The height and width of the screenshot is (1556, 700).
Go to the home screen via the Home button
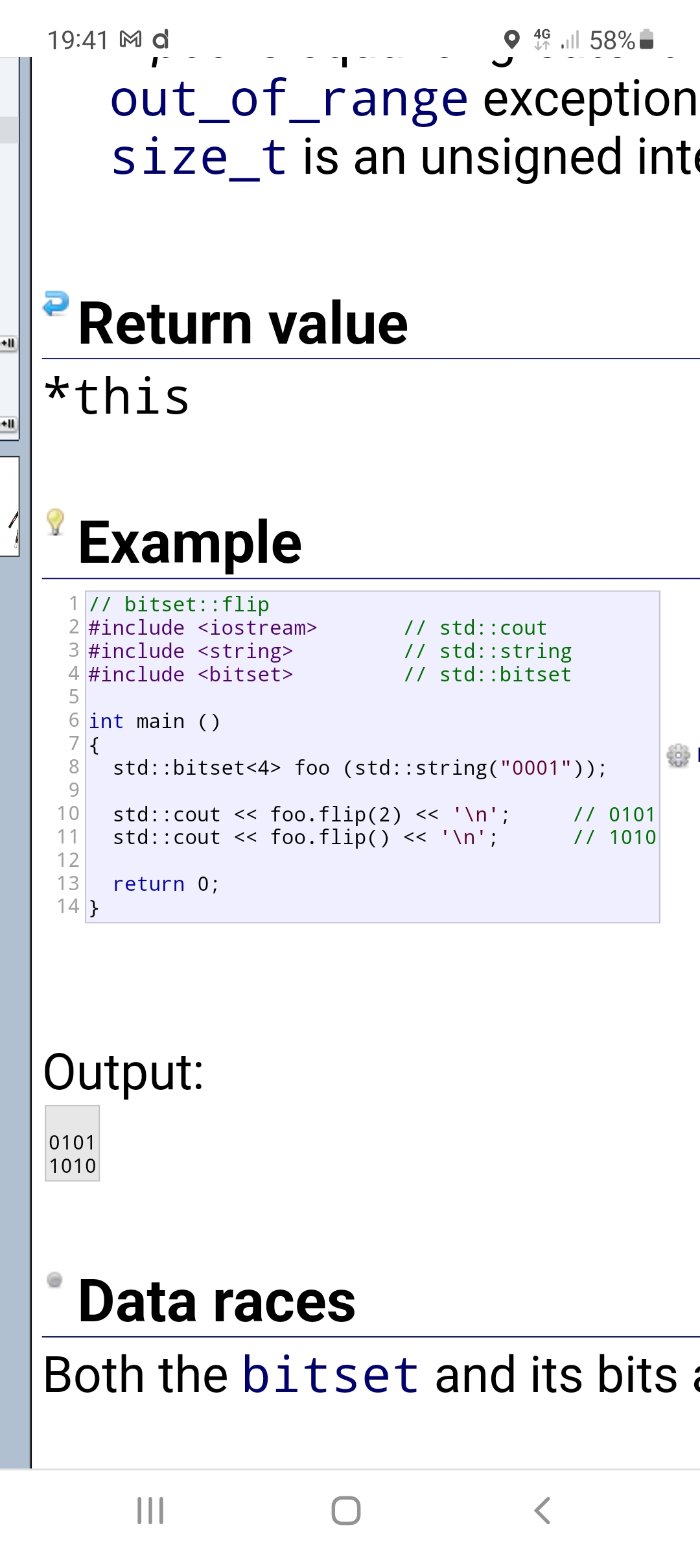[x=346, y=1510]
